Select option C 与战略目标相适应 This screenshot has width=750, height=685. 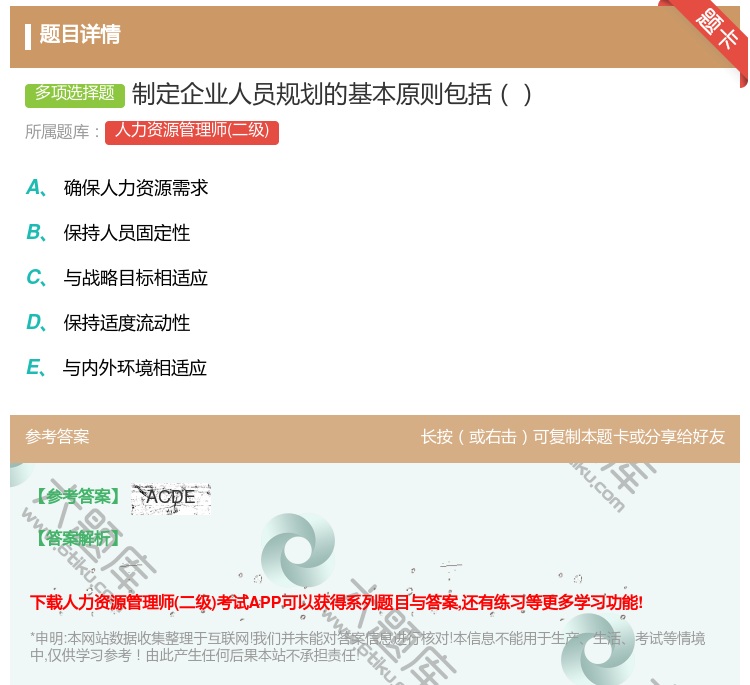(117, 278)
